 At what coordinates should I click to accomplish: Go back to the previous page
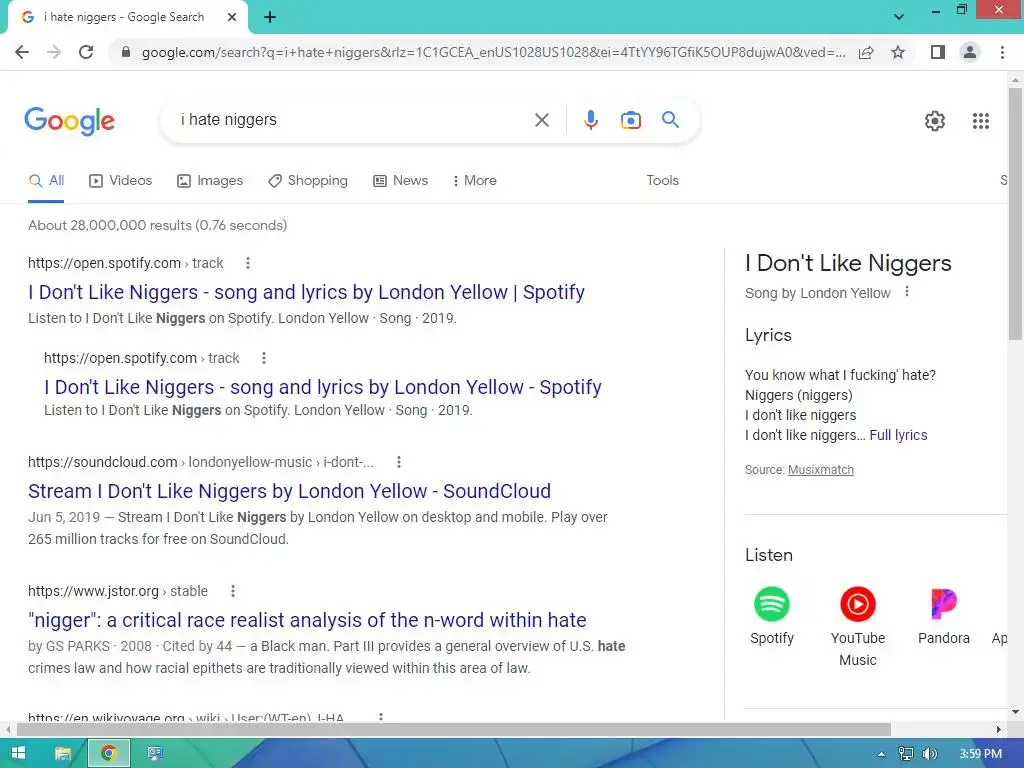(x=22, y=52)
